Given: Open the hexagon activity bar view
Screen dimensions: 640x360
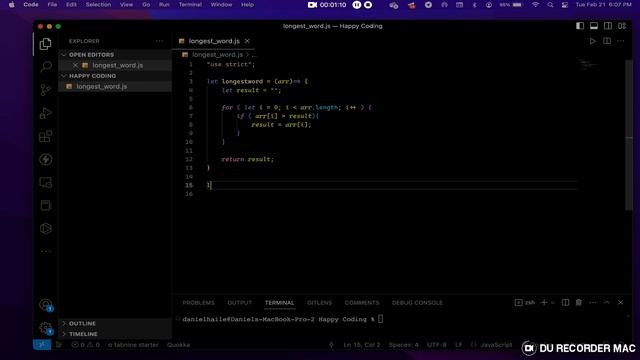Looking at the screenshot, I should pos(45,229).
